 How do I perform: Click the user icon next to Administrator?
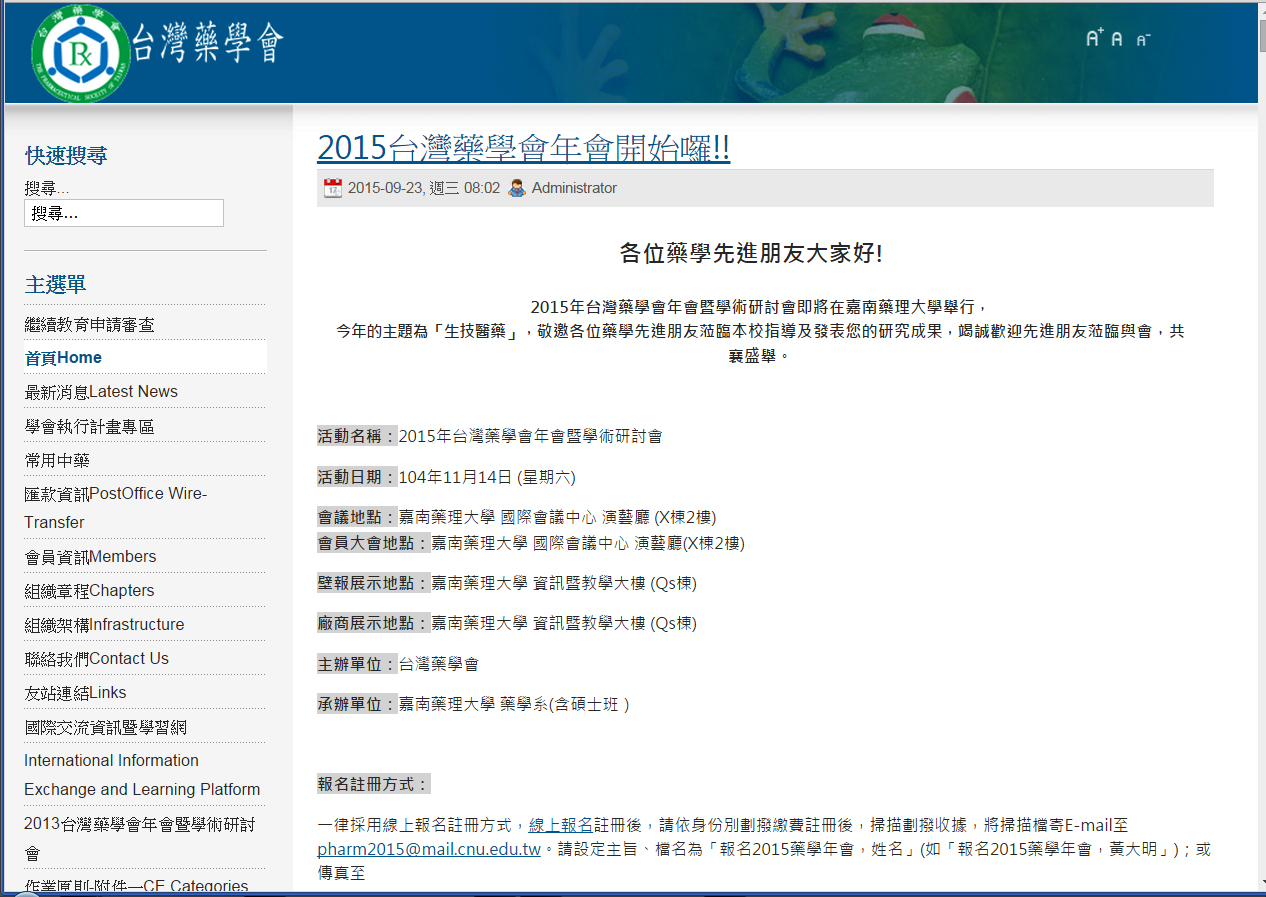click(517, 188)
